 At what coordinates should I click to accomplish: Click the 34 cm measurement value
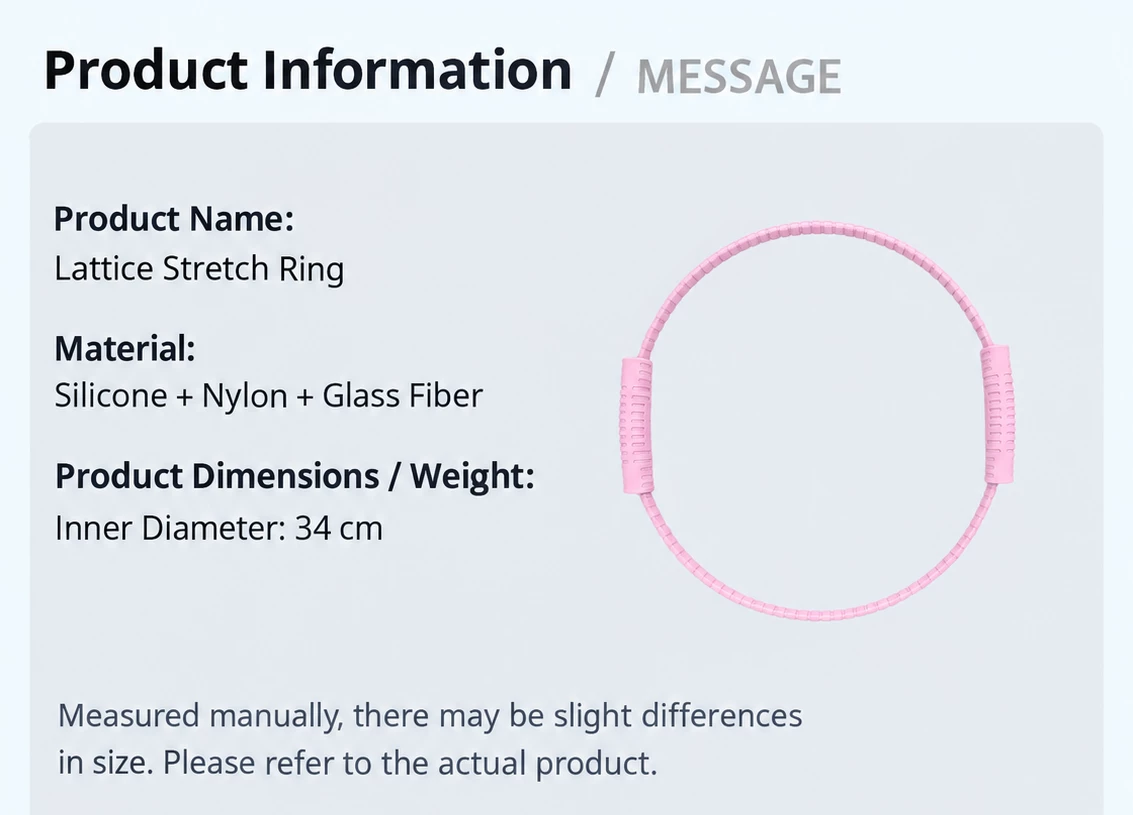[339, 528]
